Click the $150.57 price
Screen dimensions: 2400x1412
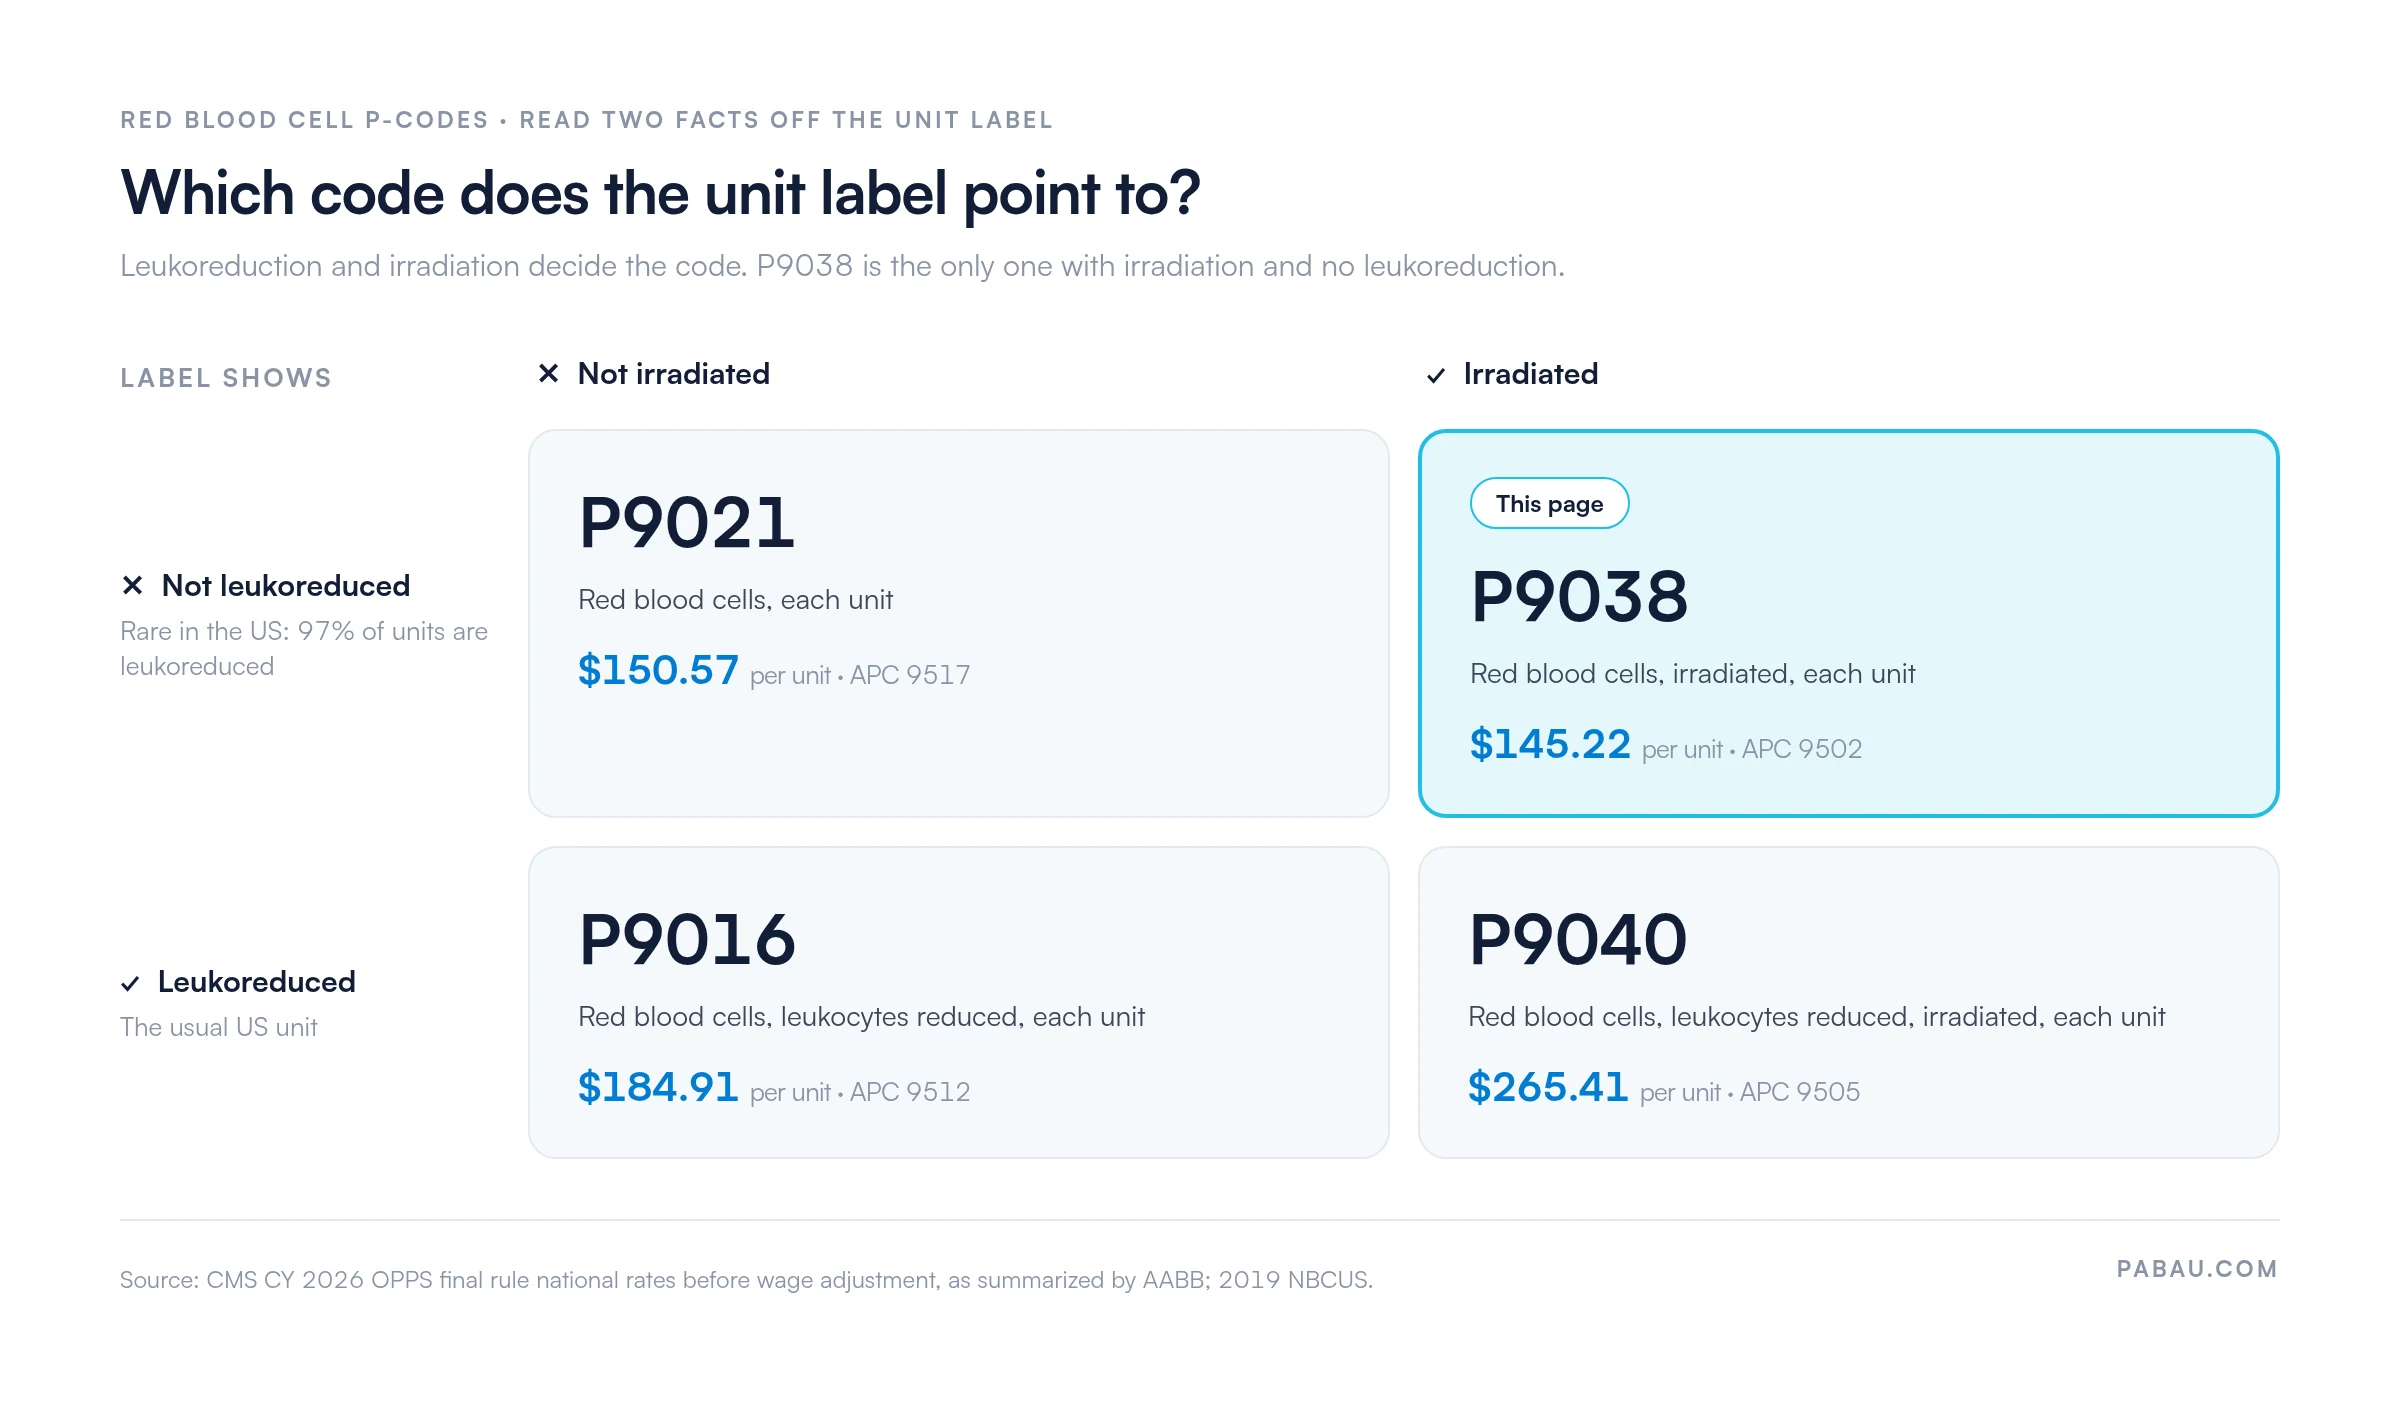(x=658, y=670)
